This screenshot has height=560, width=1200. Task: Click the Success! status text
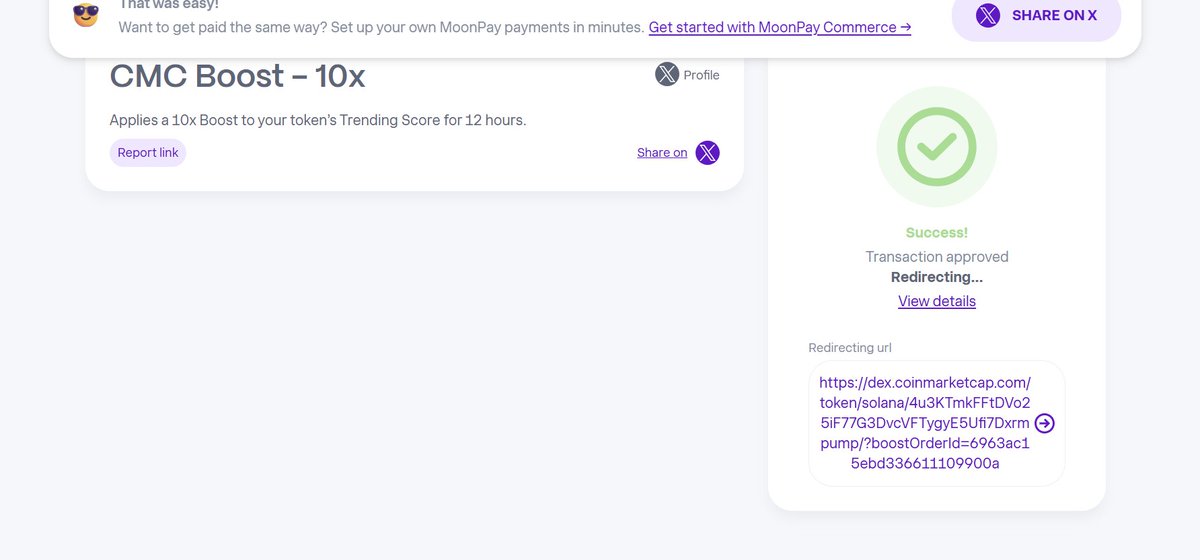pyautogui.click(x=937, y=233)
